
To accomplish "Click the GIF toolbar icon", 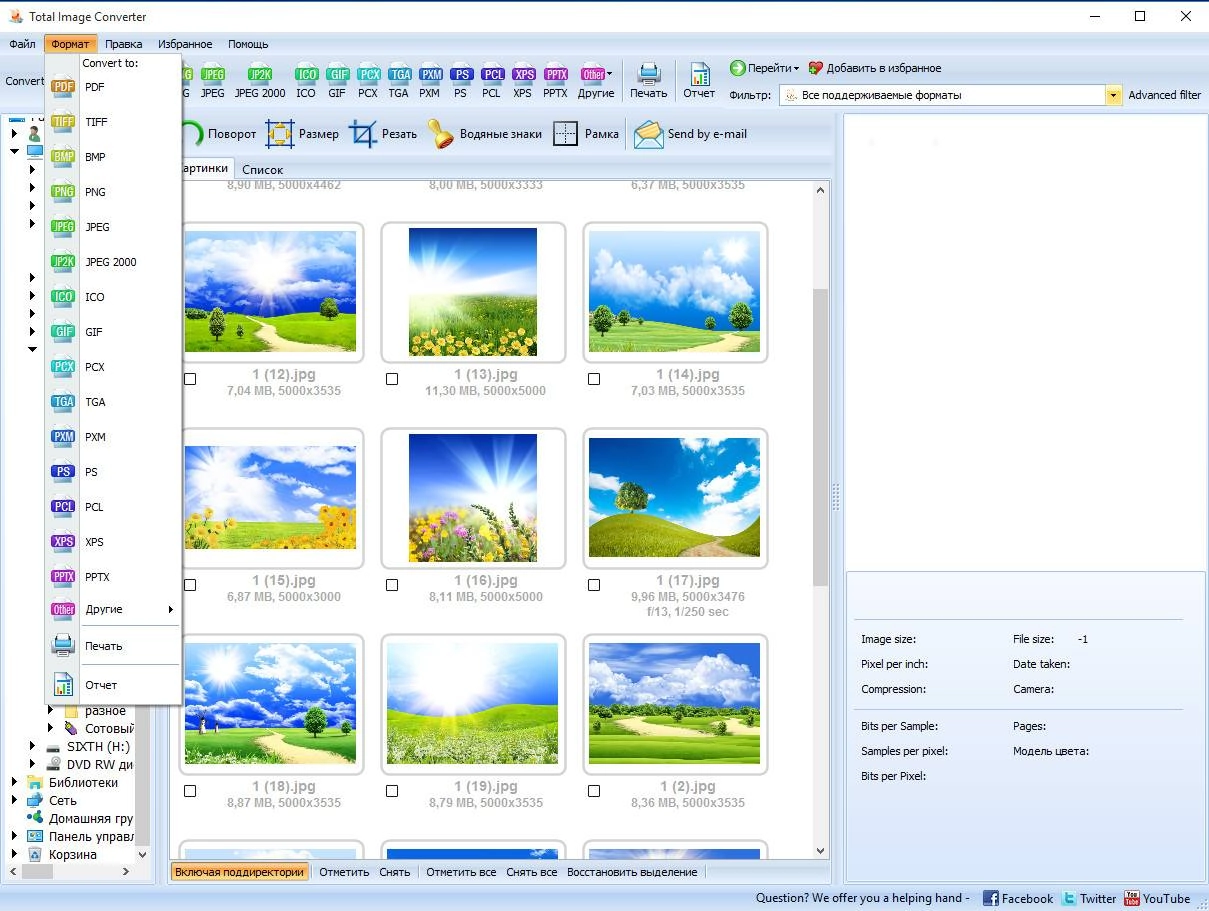I will [337, 82].
